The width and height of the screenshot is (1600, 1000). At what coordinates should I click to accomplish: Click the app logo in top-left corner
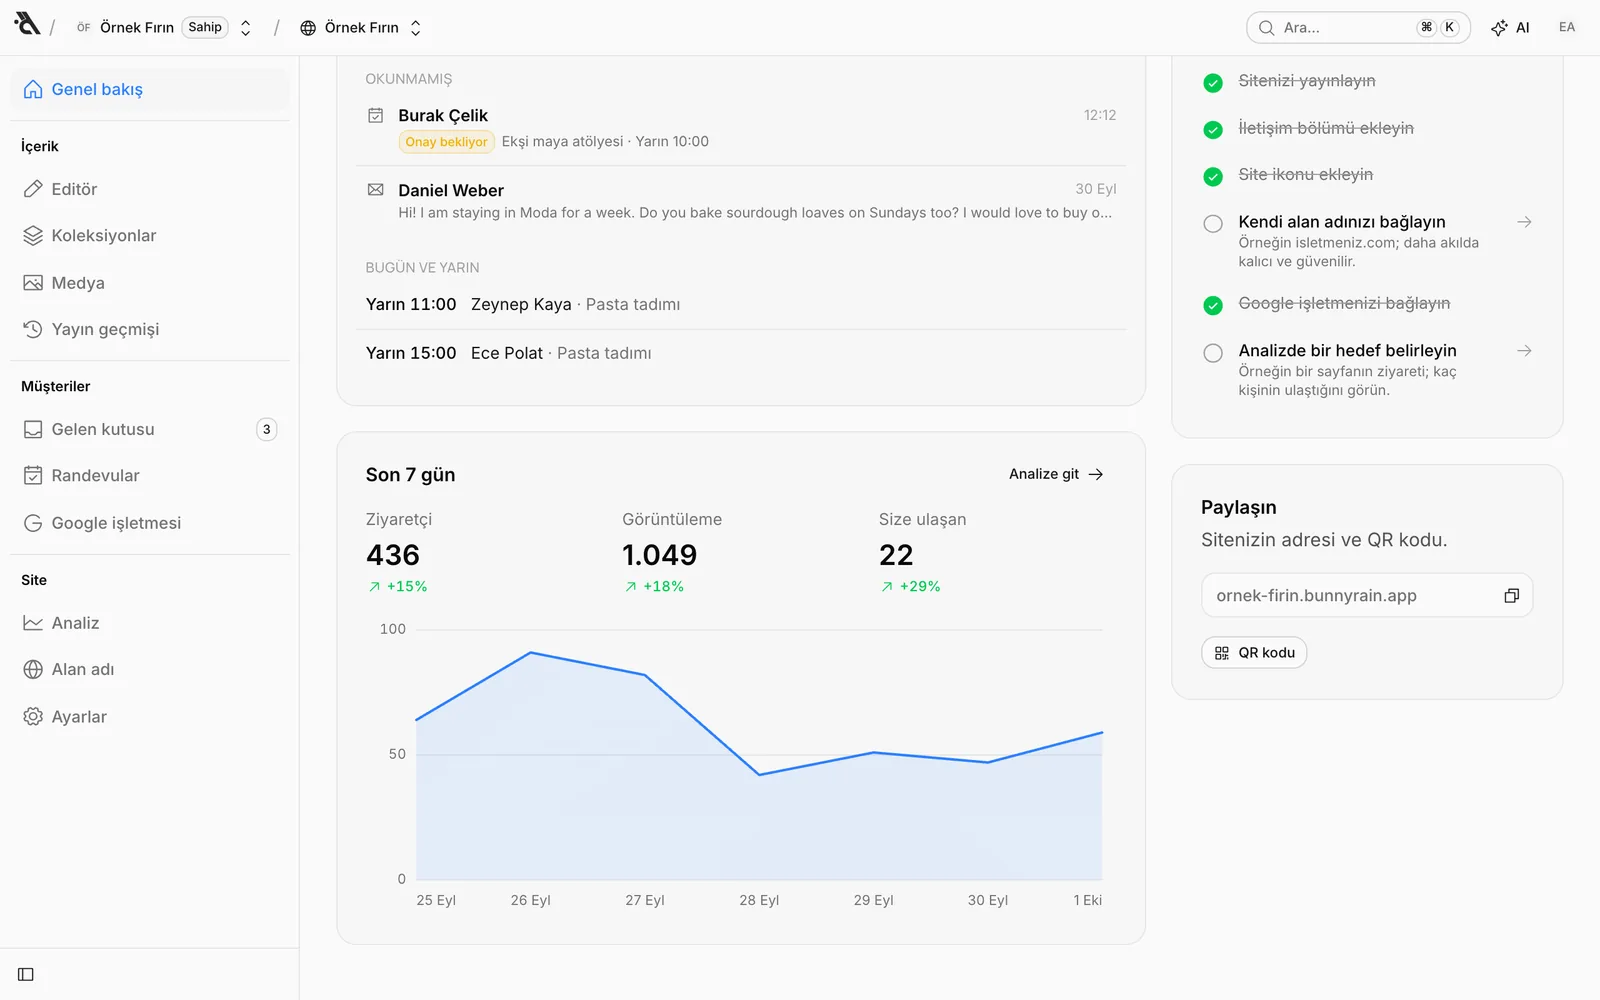(x=27, y=25)
